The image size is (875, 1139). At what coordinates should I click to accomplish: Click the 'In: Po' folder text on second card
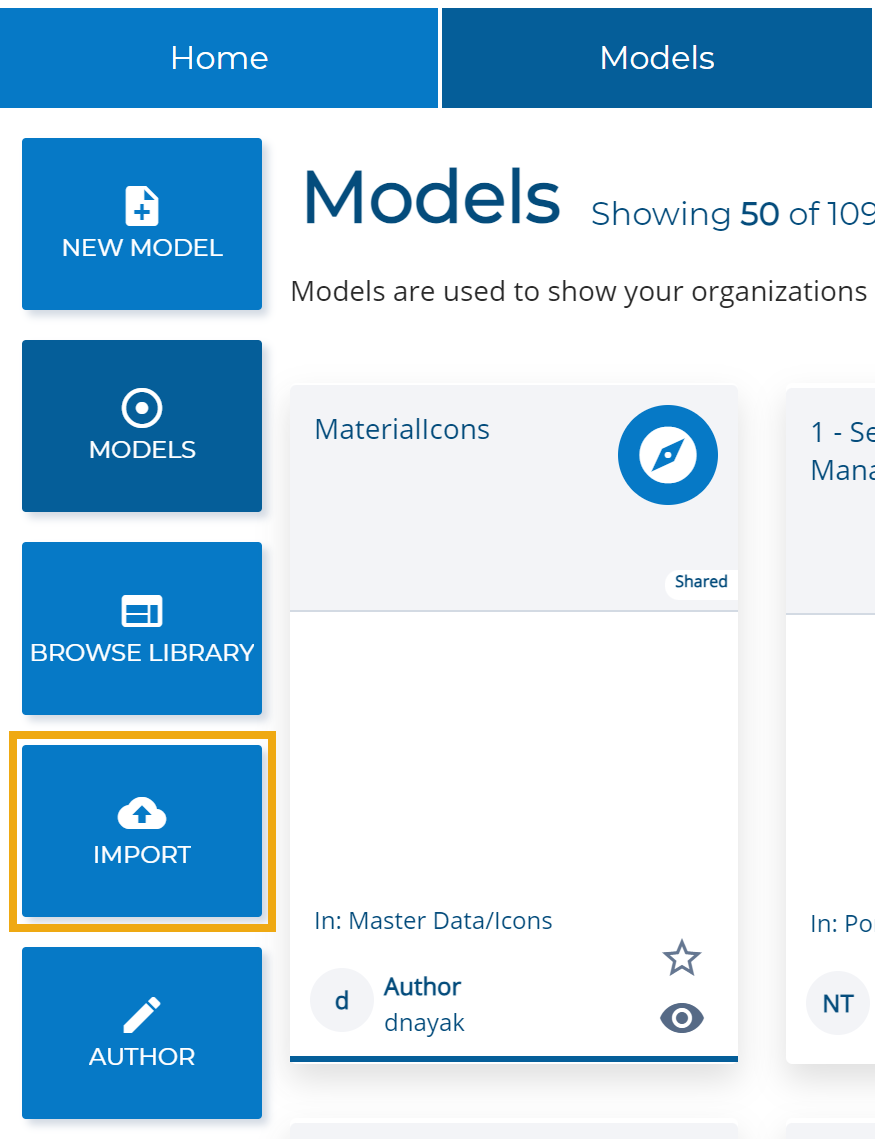click(x=842, y=924)
